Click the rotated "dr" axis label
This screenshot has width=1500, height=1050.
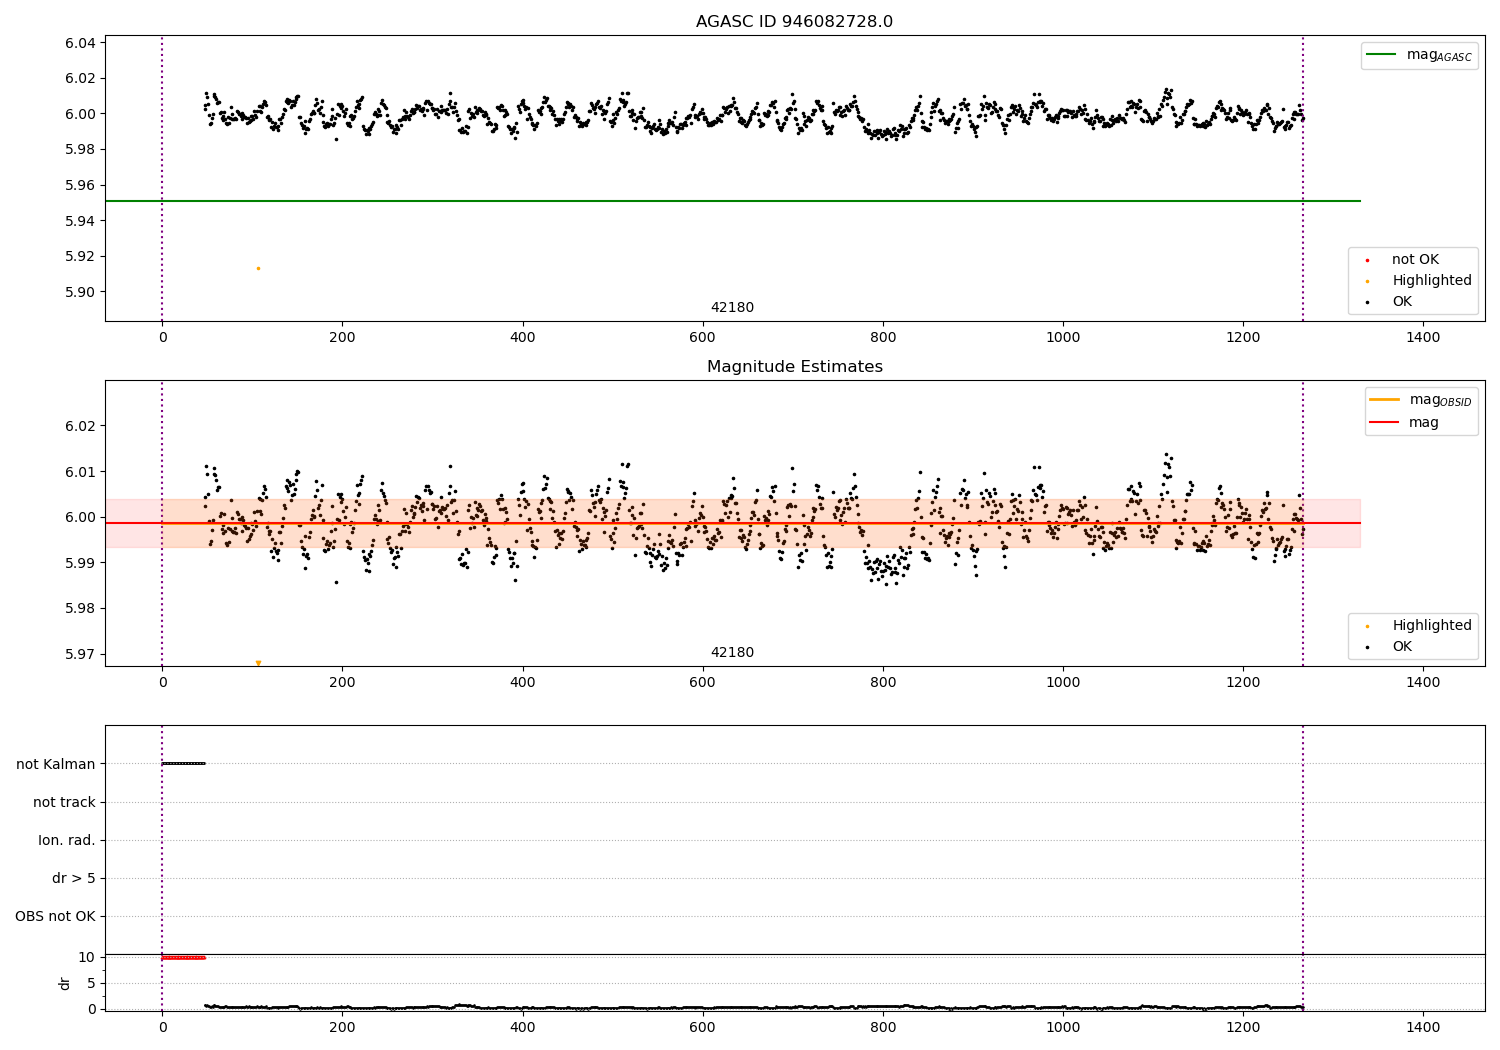(65, 983)
